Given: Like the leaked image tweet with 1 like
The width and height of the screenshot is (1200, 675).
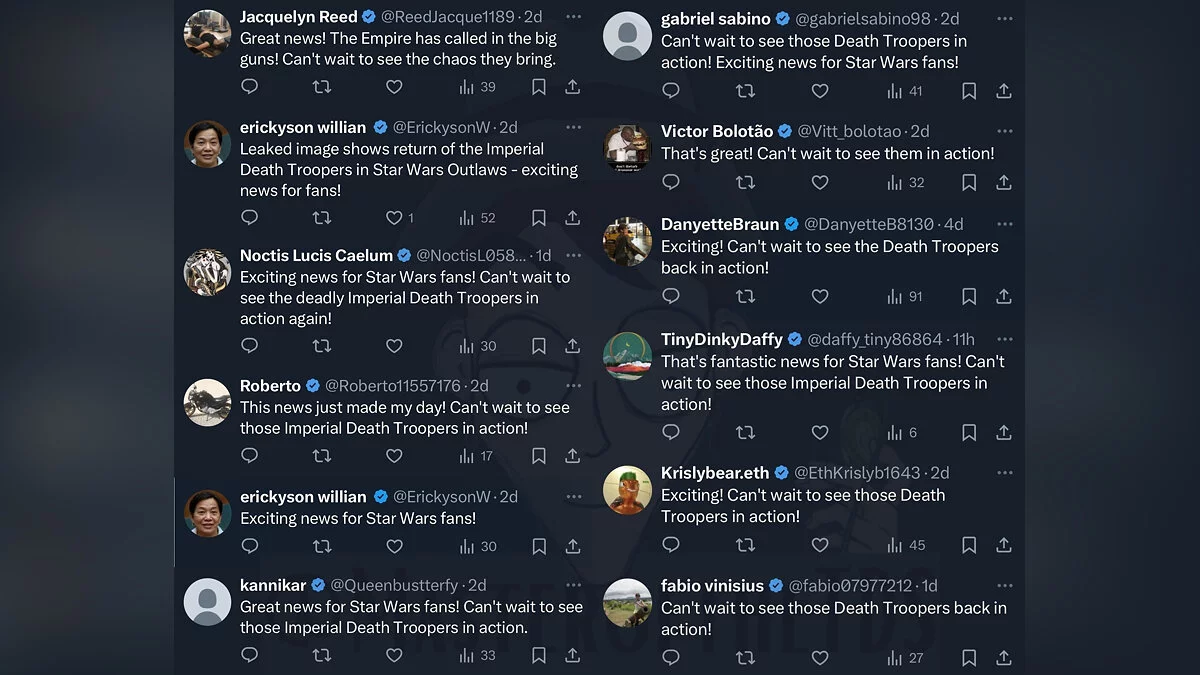Looking at the screenshot, I should click(x=396, y=218).
